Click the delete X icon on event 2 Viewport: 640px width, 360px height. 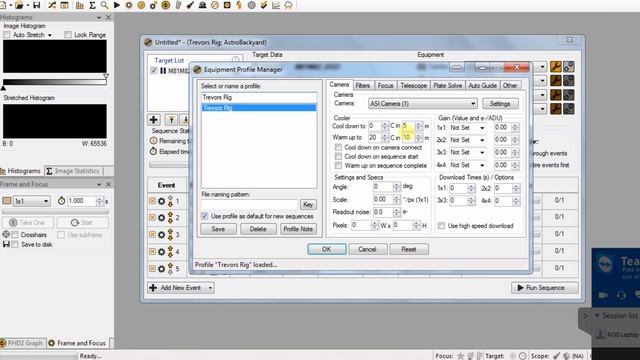(153, 218)
